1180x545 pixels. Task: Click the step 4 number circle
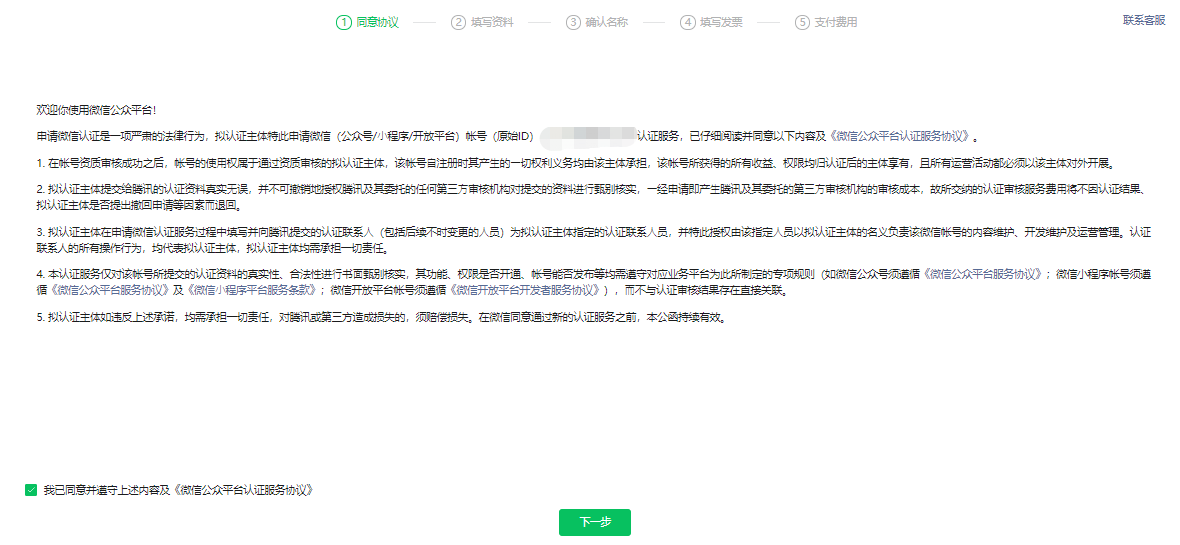687,22
